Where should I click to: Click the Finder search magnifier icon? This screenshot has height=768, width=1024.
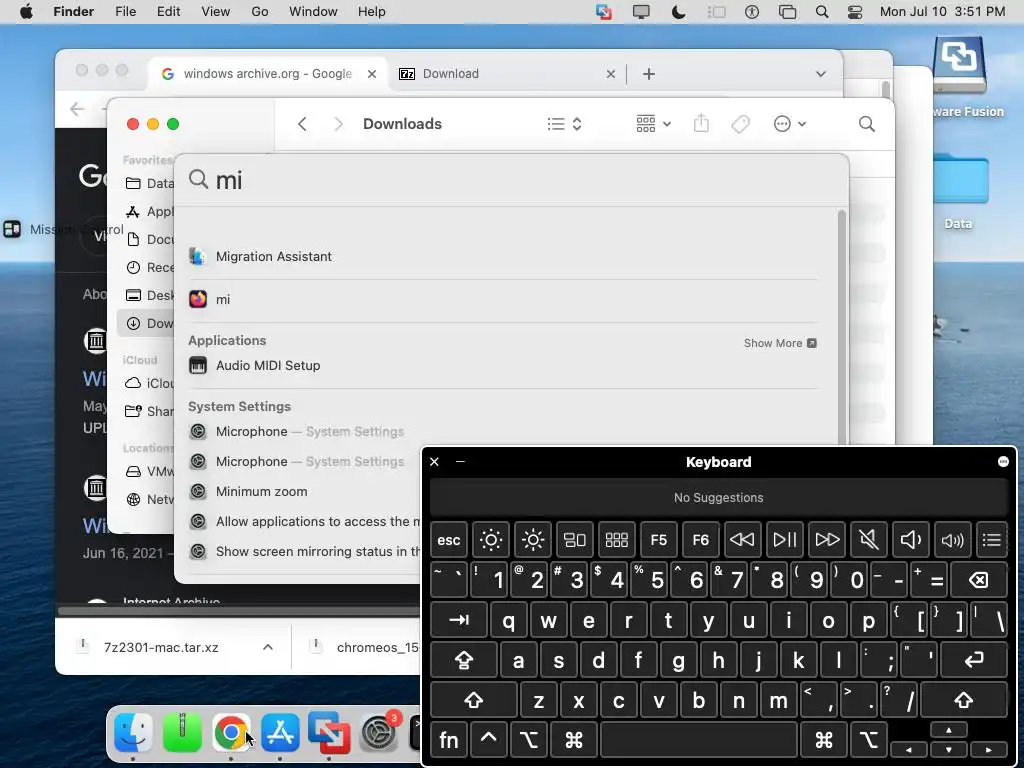click(x=867, y=124)
